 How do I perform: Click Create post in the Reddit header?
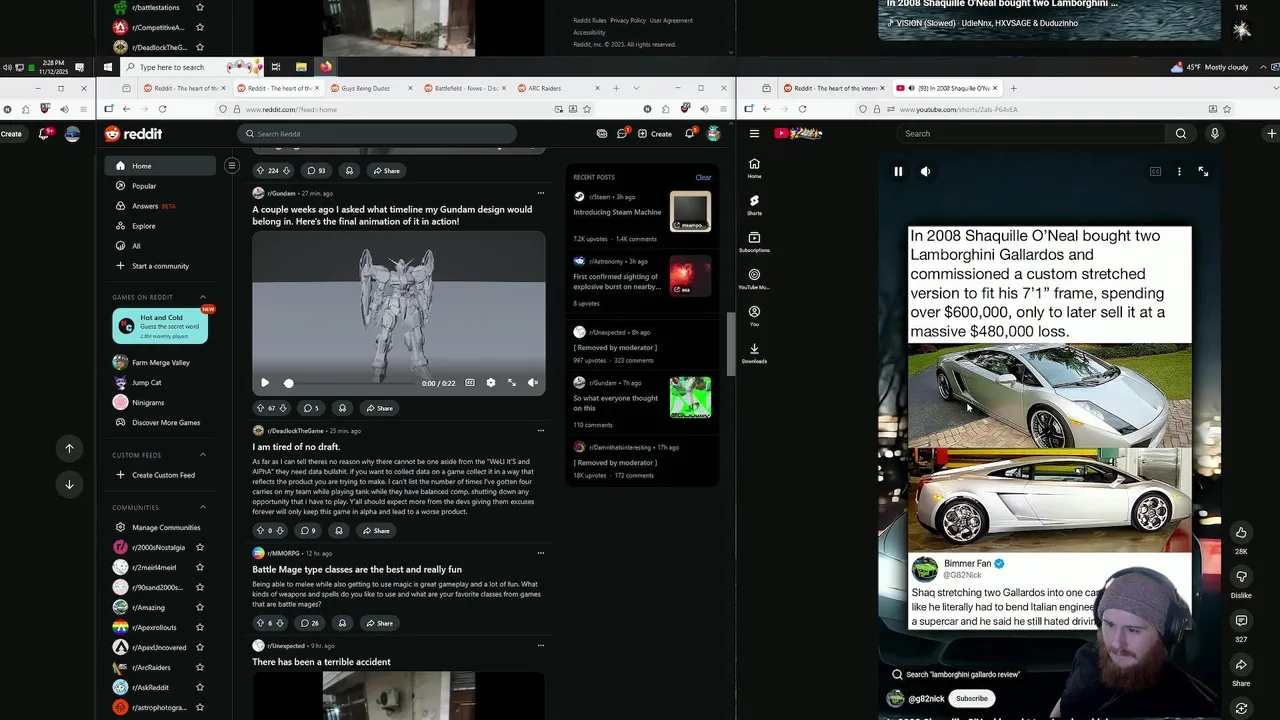(656, 134)
